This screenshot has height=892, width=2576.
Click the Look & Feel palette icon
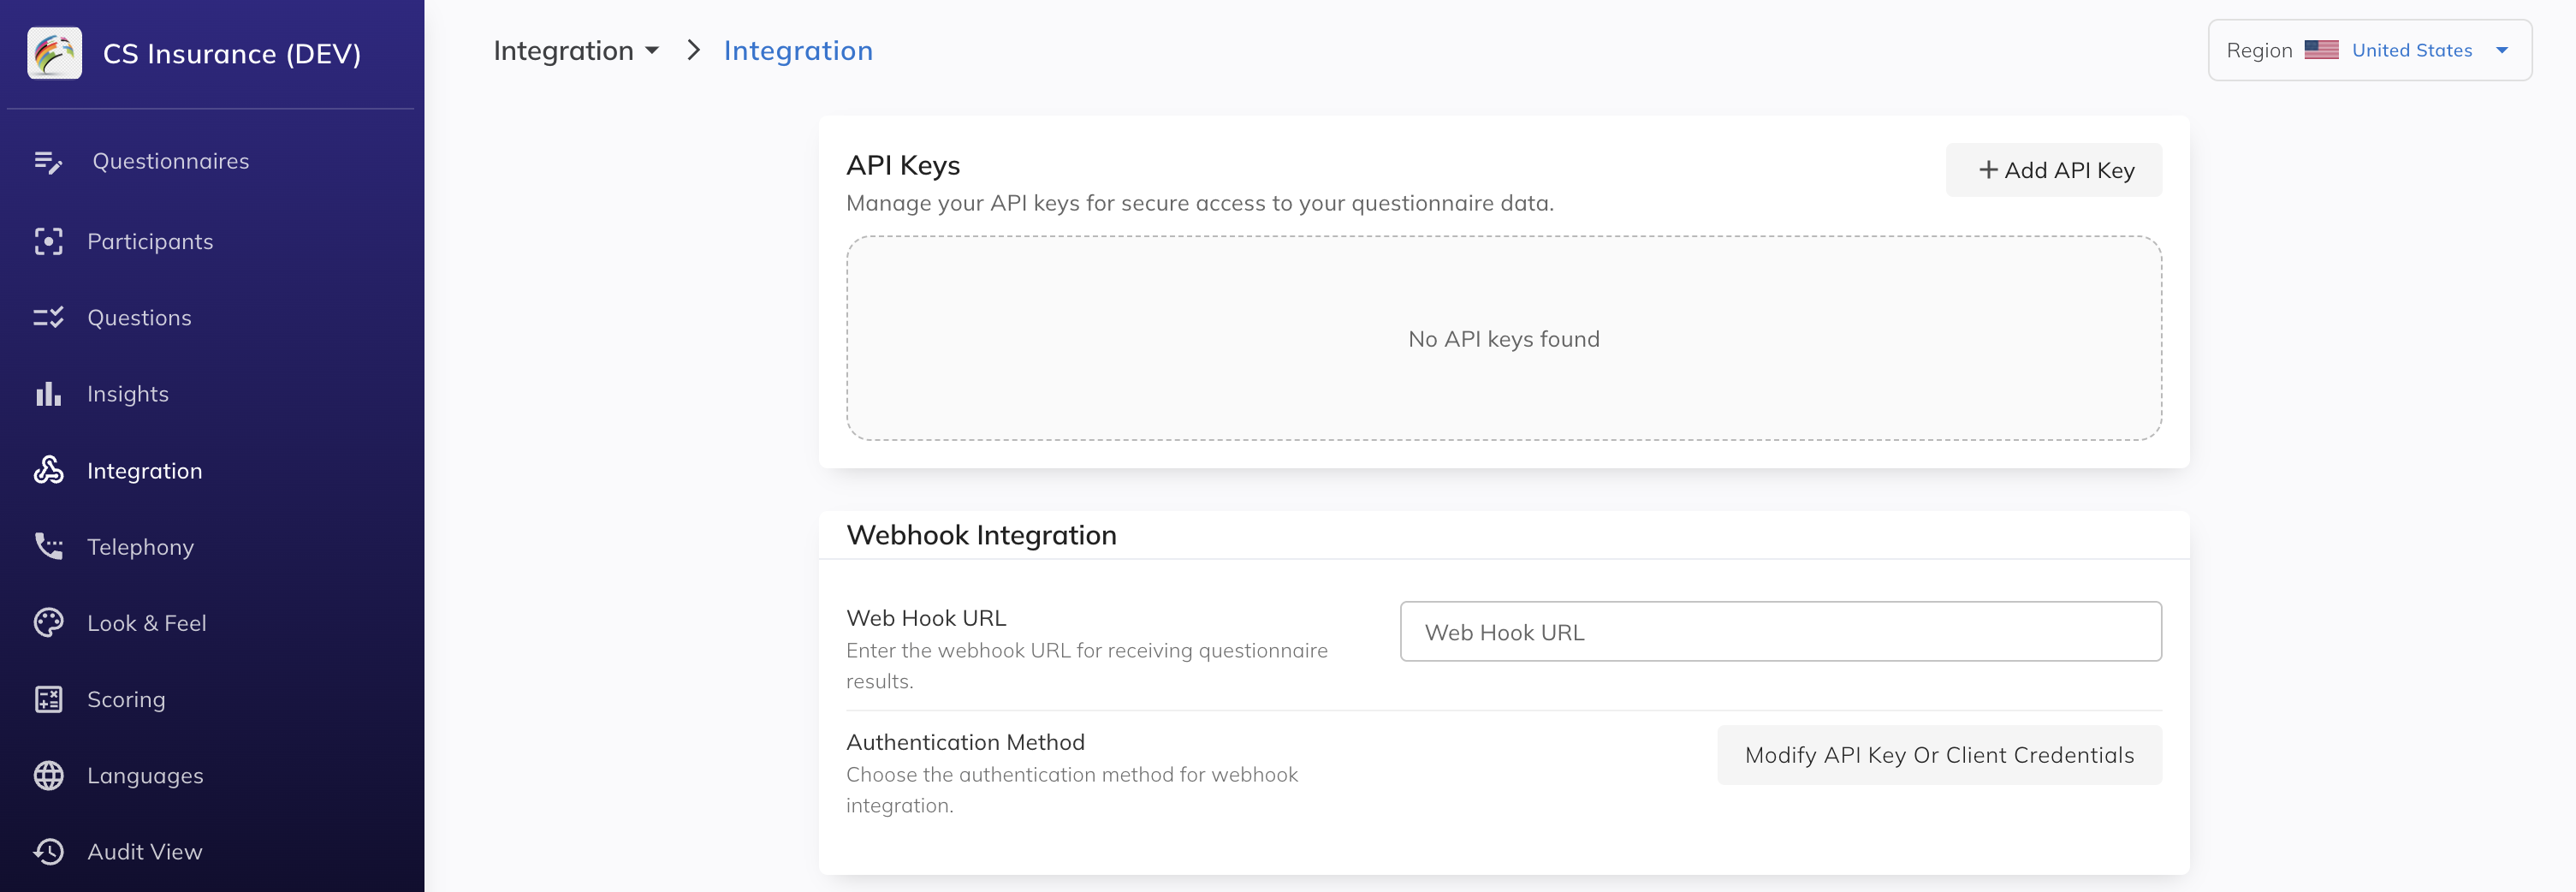click(x=48, y=623)
